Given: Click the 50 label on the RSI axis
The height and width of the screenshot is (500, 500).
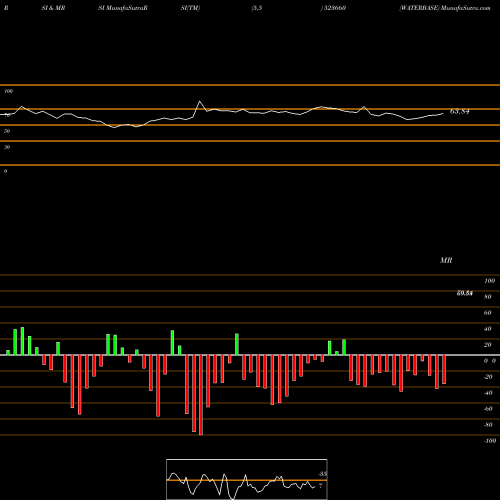Looking at the screenshot, I should click(7, 131).
